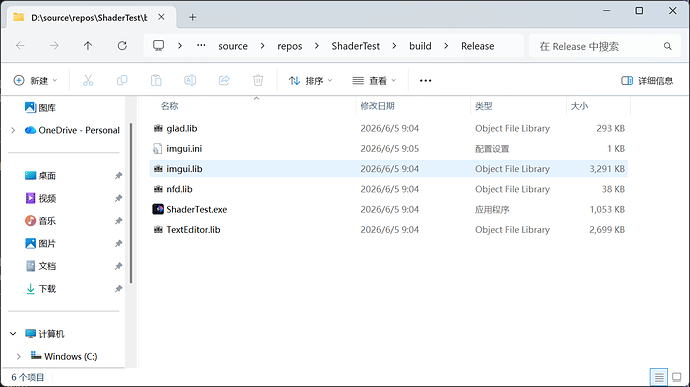
Task: Expand OneDrive - Personal tree node
Action: tap(13, 130)
